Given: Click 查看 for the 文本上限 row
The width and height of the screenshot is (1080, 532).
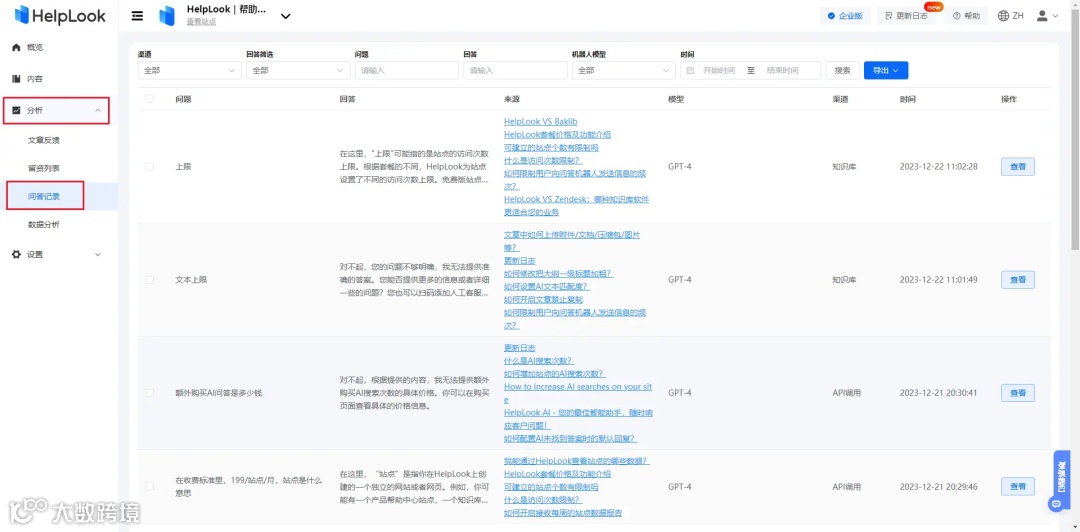Looking at the screenshot, I should (1017, 280).
